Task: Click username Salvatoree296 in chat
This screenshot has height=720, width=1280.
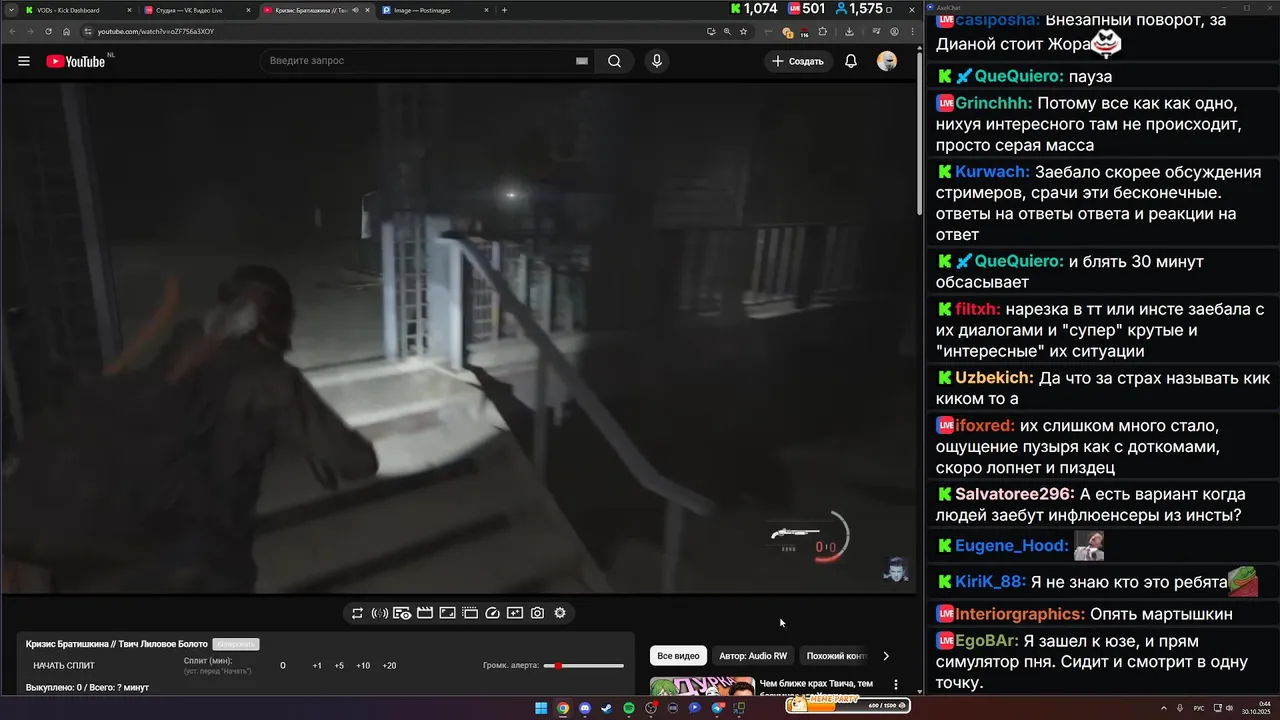Action: pyautogui.click(x=1015, y=494)
